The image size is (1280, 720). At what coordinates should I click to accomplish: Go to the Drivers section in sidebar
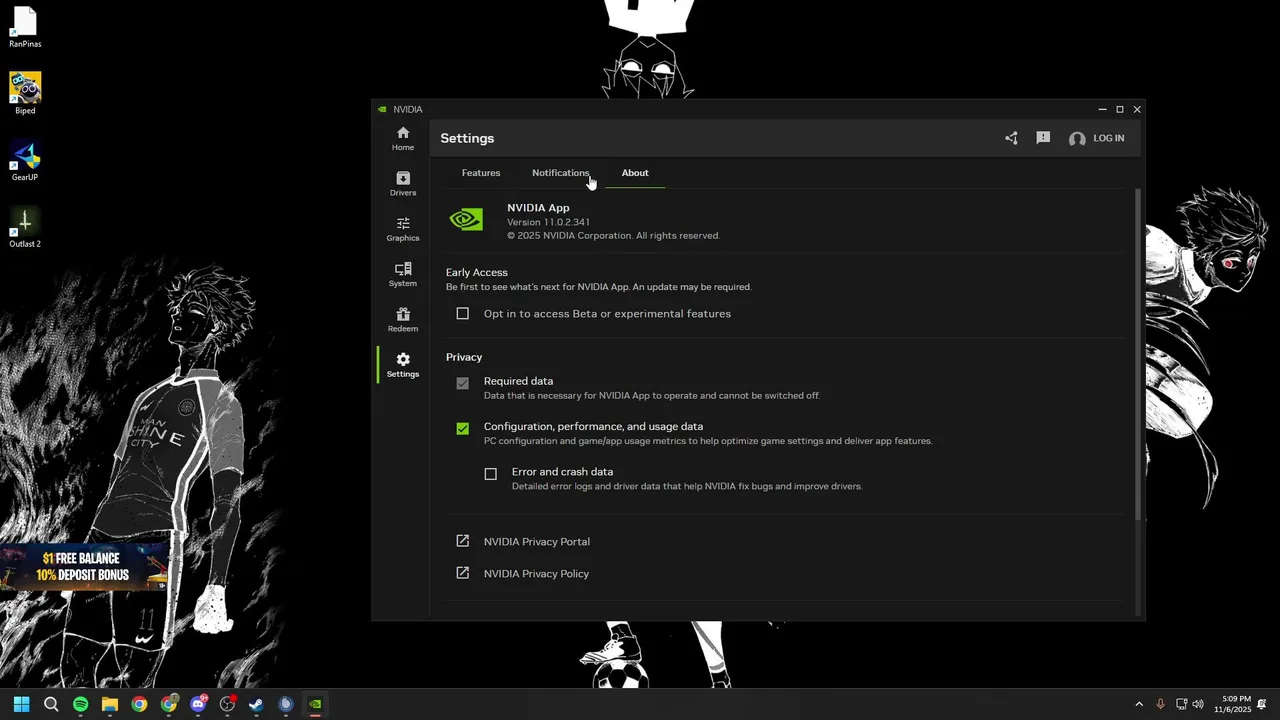pos(403,184)
